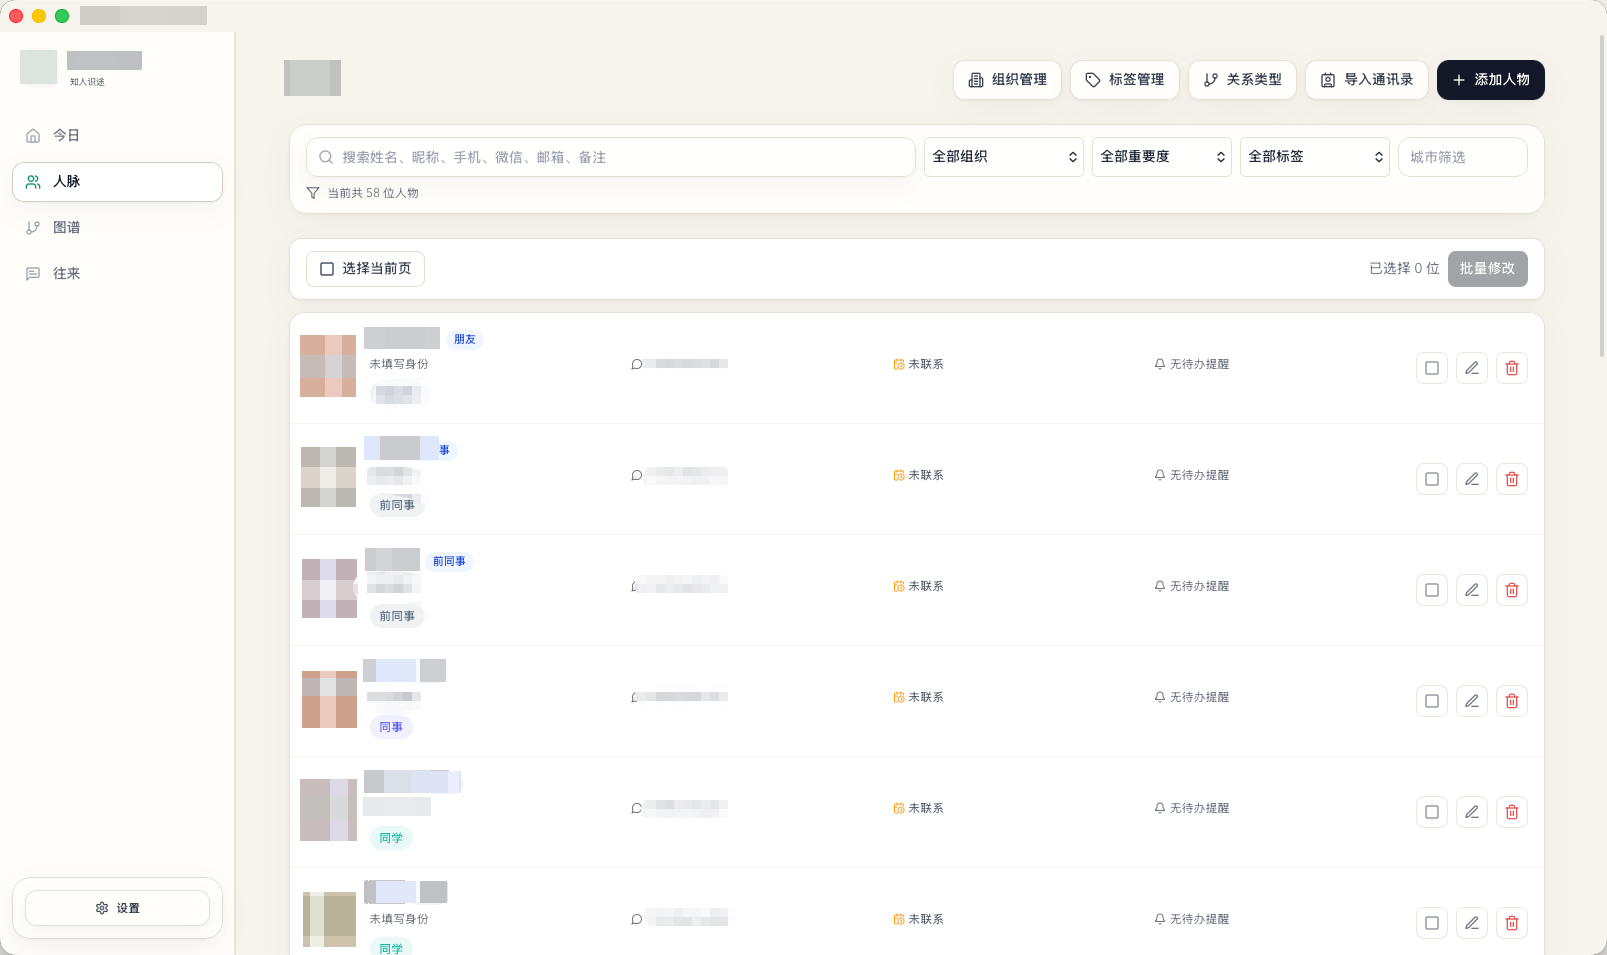The image size is (1607, 955).
Task: Delete the last visible person row
Action: click(1512, 923)
